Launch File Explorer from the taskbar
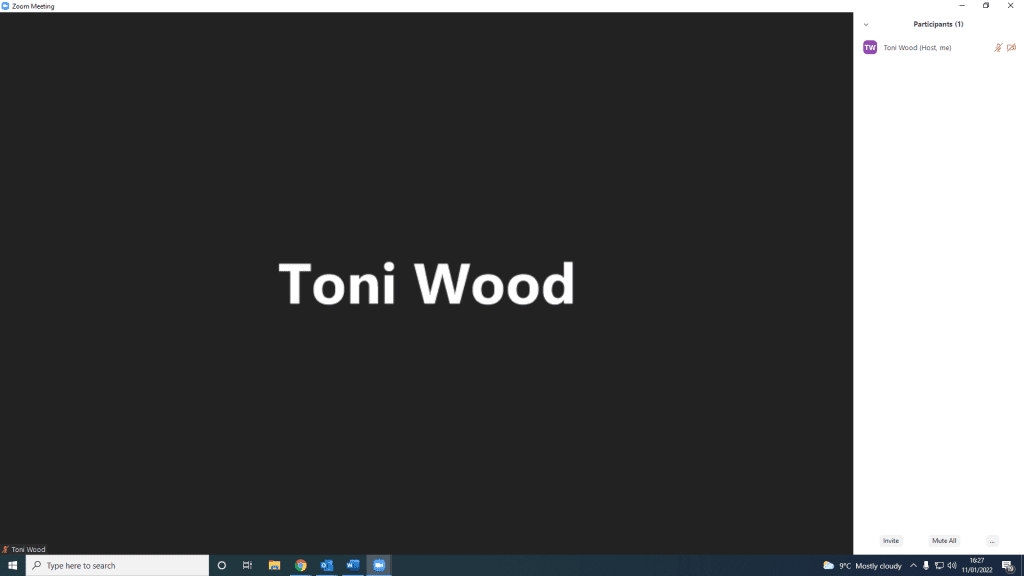This screenshot has height=576, width=1024. click(274, 565)
